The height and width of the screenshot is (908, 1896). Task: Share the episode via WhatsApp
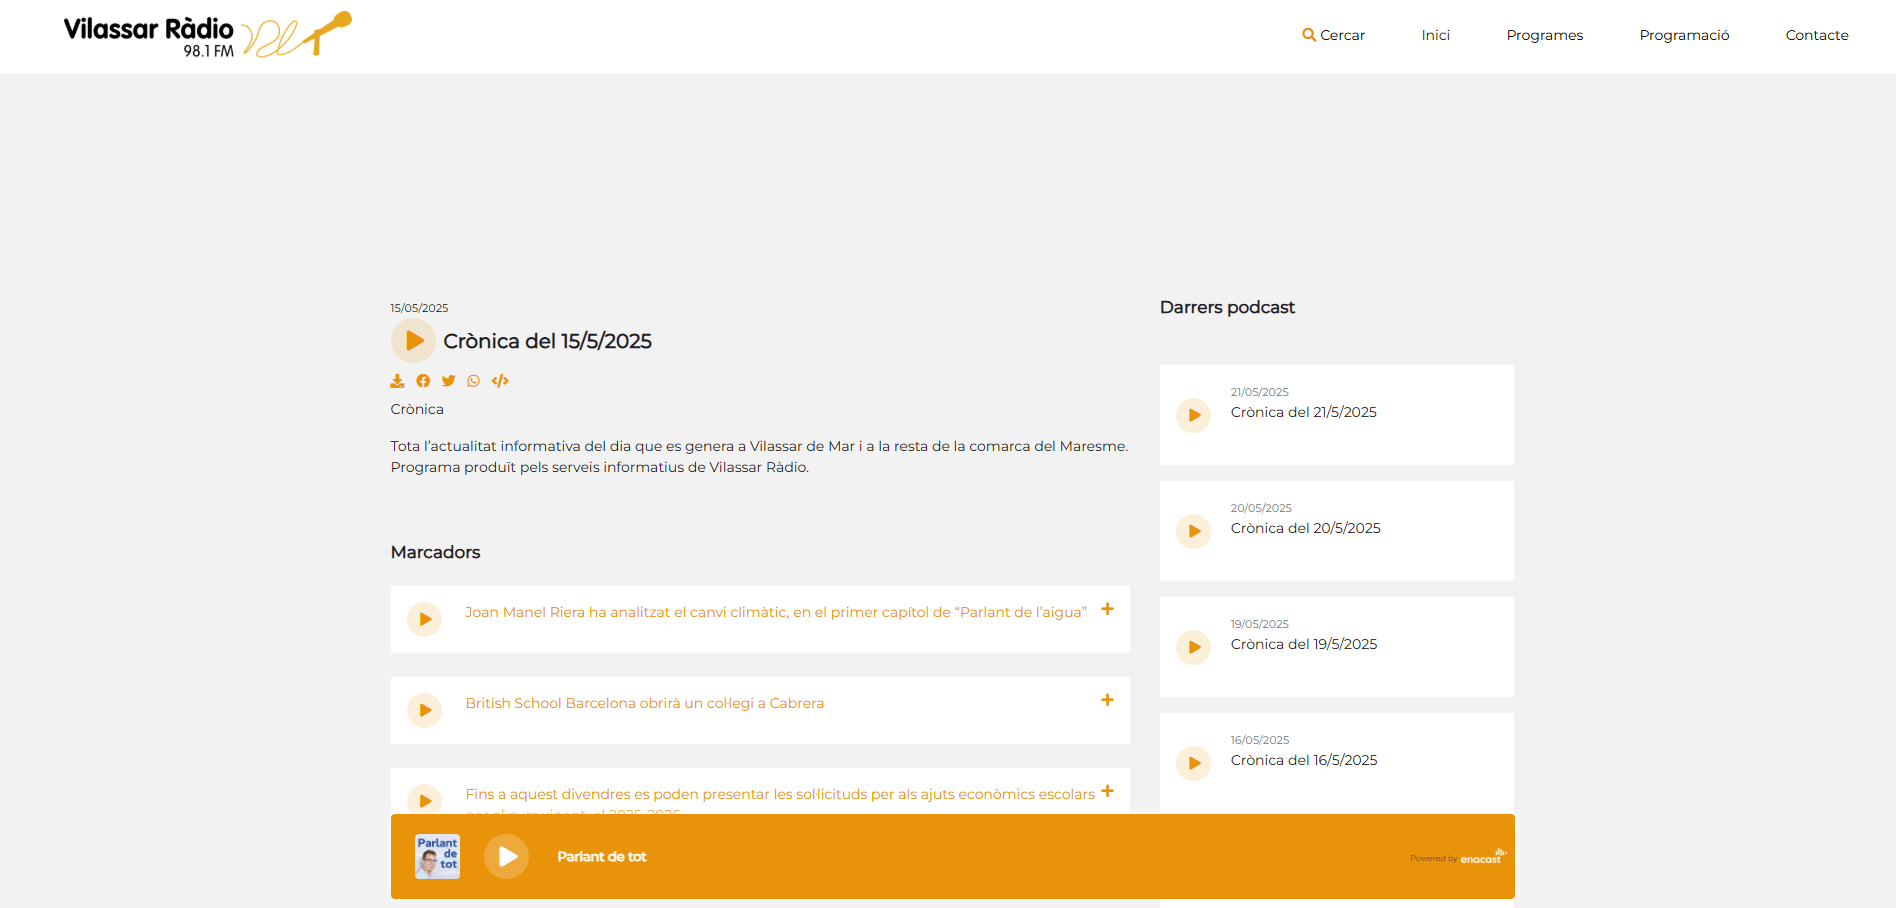[x=473, y=381]
